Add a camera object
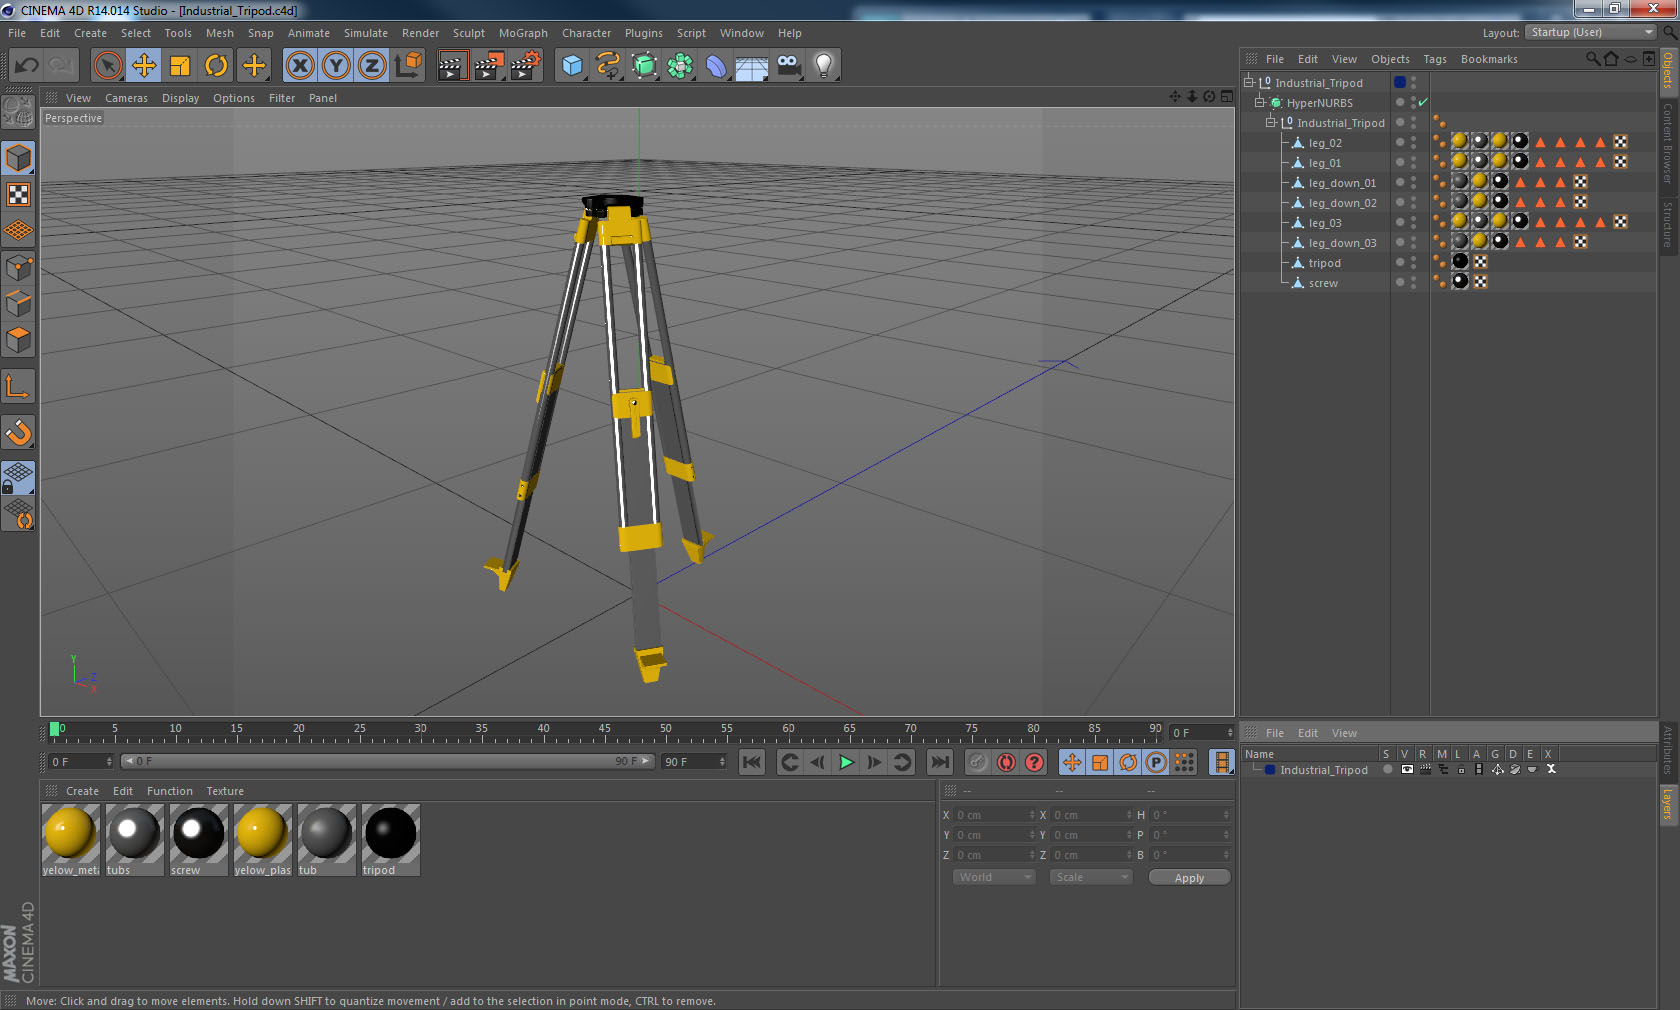Viewport: 1680px width, 1010px height. [788, 66]
